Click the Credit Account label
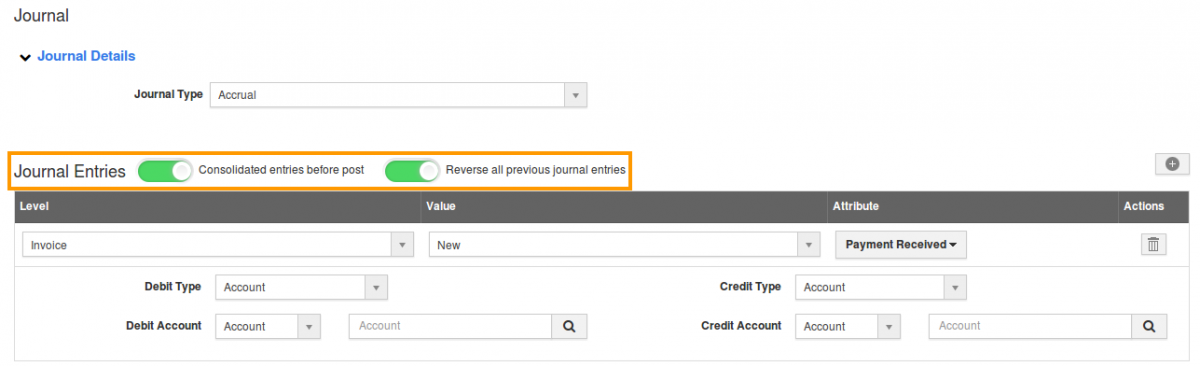The image size is (1200, 366). click(x=741, y=325)
